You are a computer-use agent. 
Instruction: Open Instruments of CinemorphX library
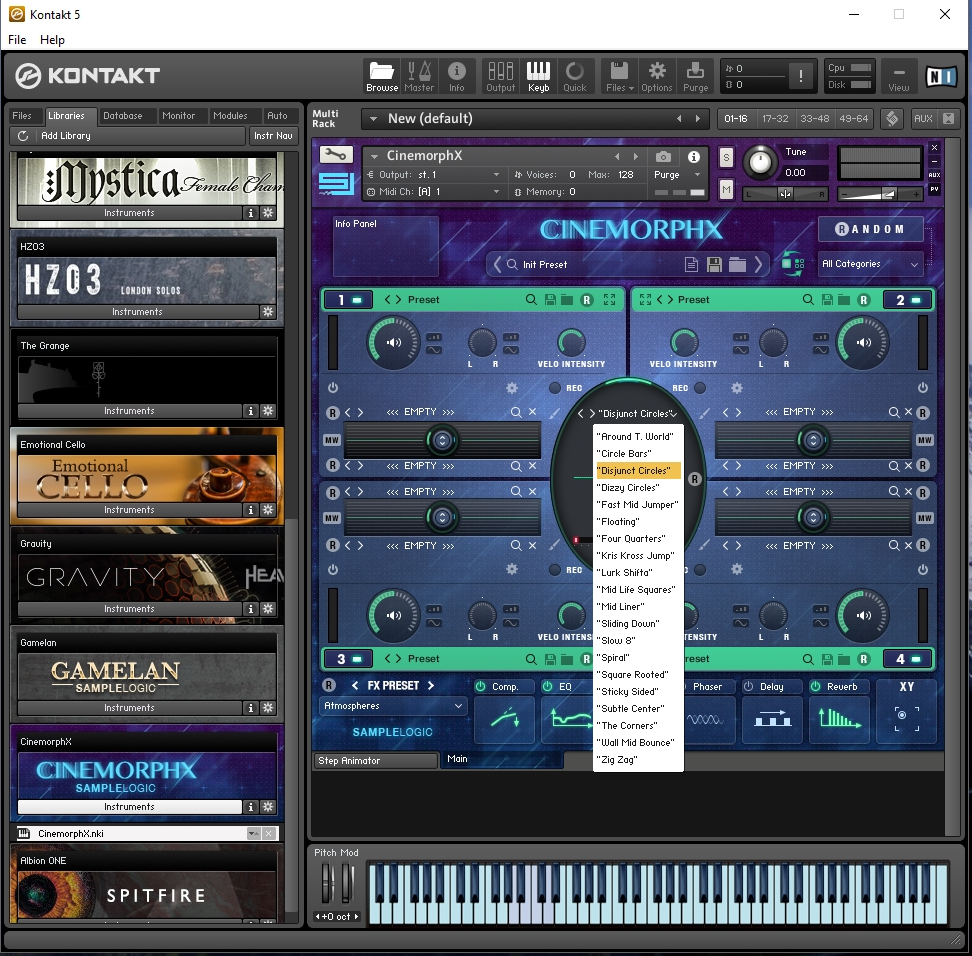129,807
